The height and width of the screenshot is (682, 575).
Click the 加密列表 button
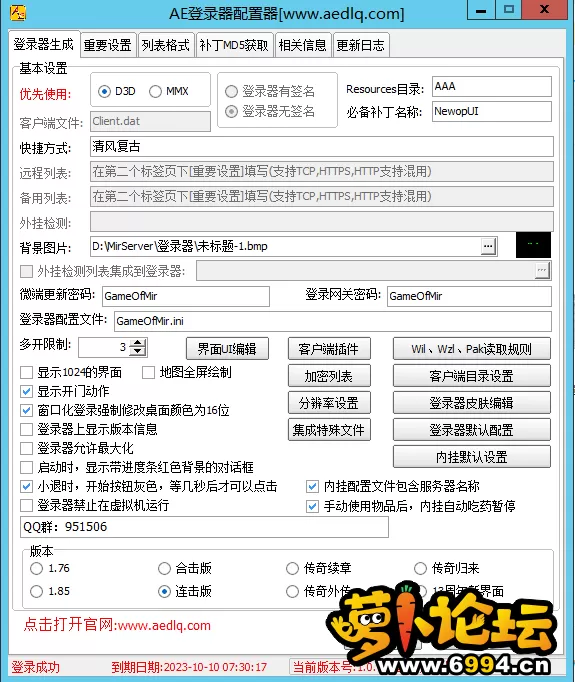point(329,376)
